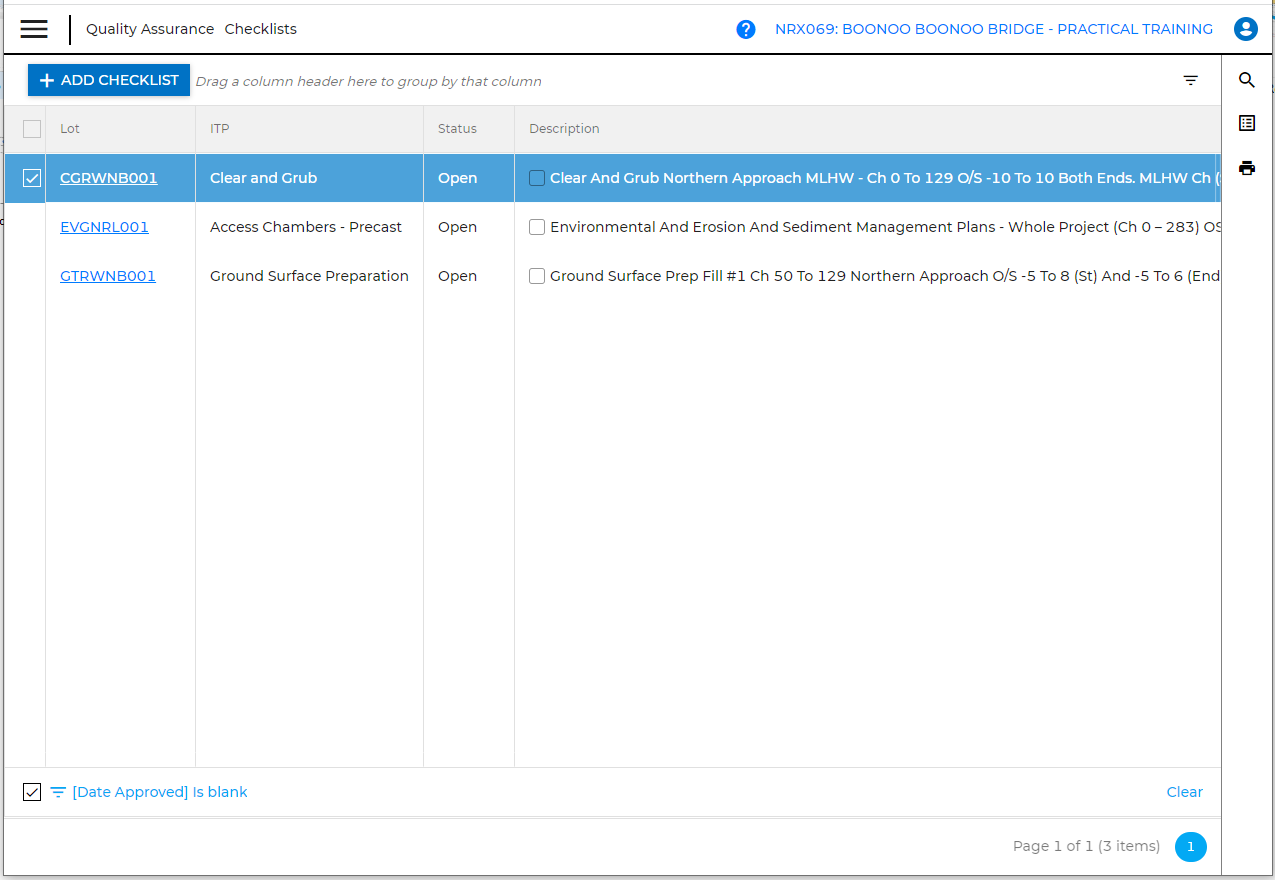Sort by the Status column header
Image resolution: width=1275 pixels, height=880 pixels.
click(x=457, y=129)
